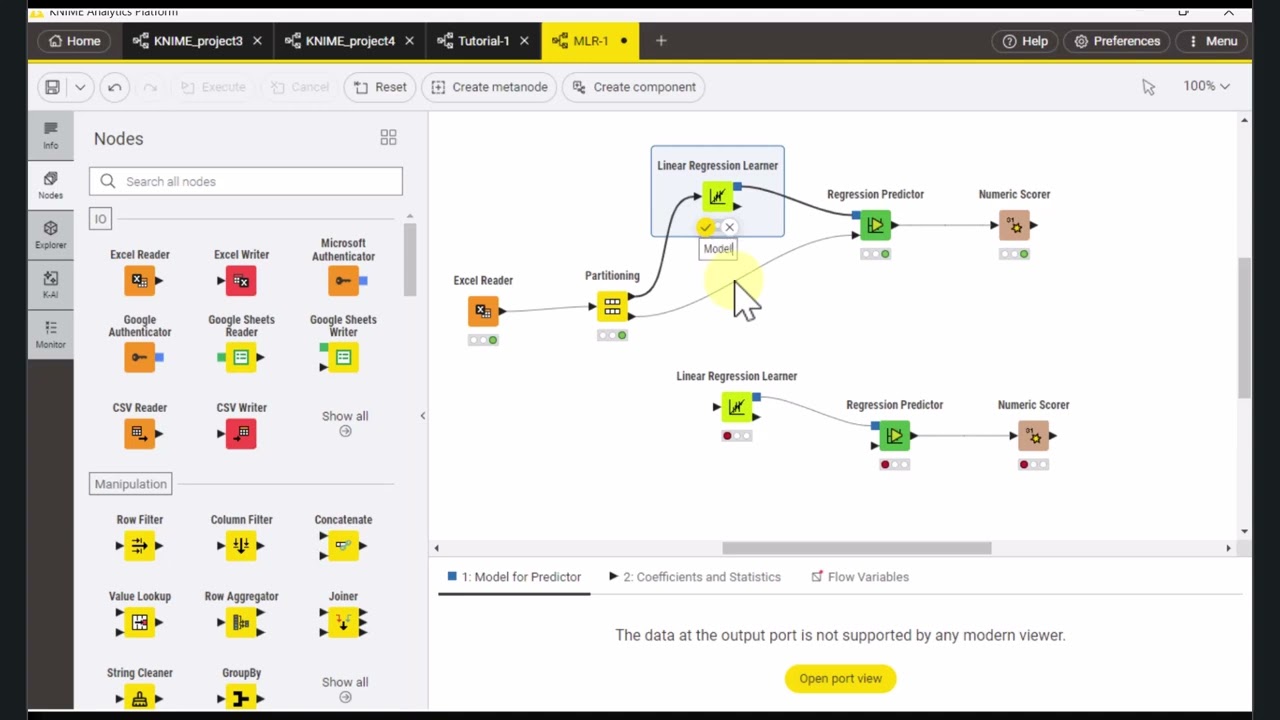This screenshot has width=1280, height=720.
Task: Open the Home tab
Action: (x=74, y=41)
